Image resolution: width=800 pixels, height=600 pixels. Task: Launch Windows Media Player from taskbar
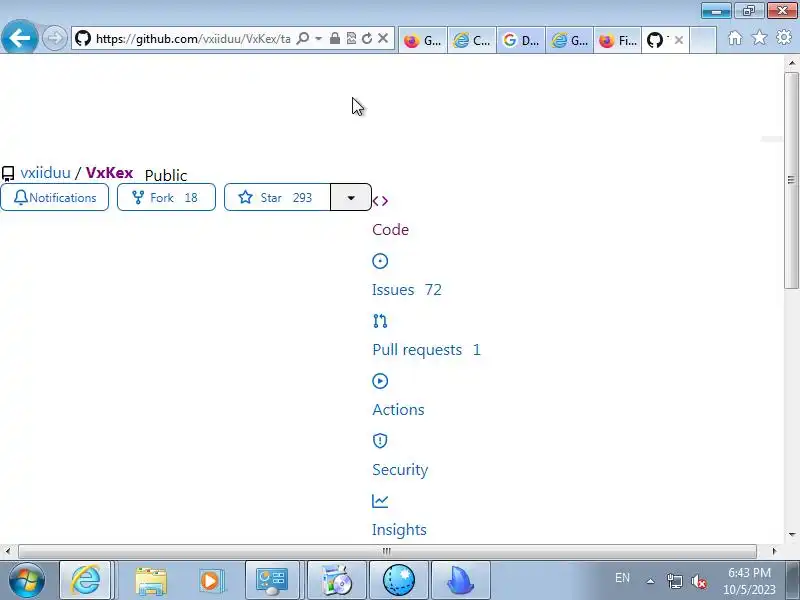pyautogui.click(x=210, y=580)
